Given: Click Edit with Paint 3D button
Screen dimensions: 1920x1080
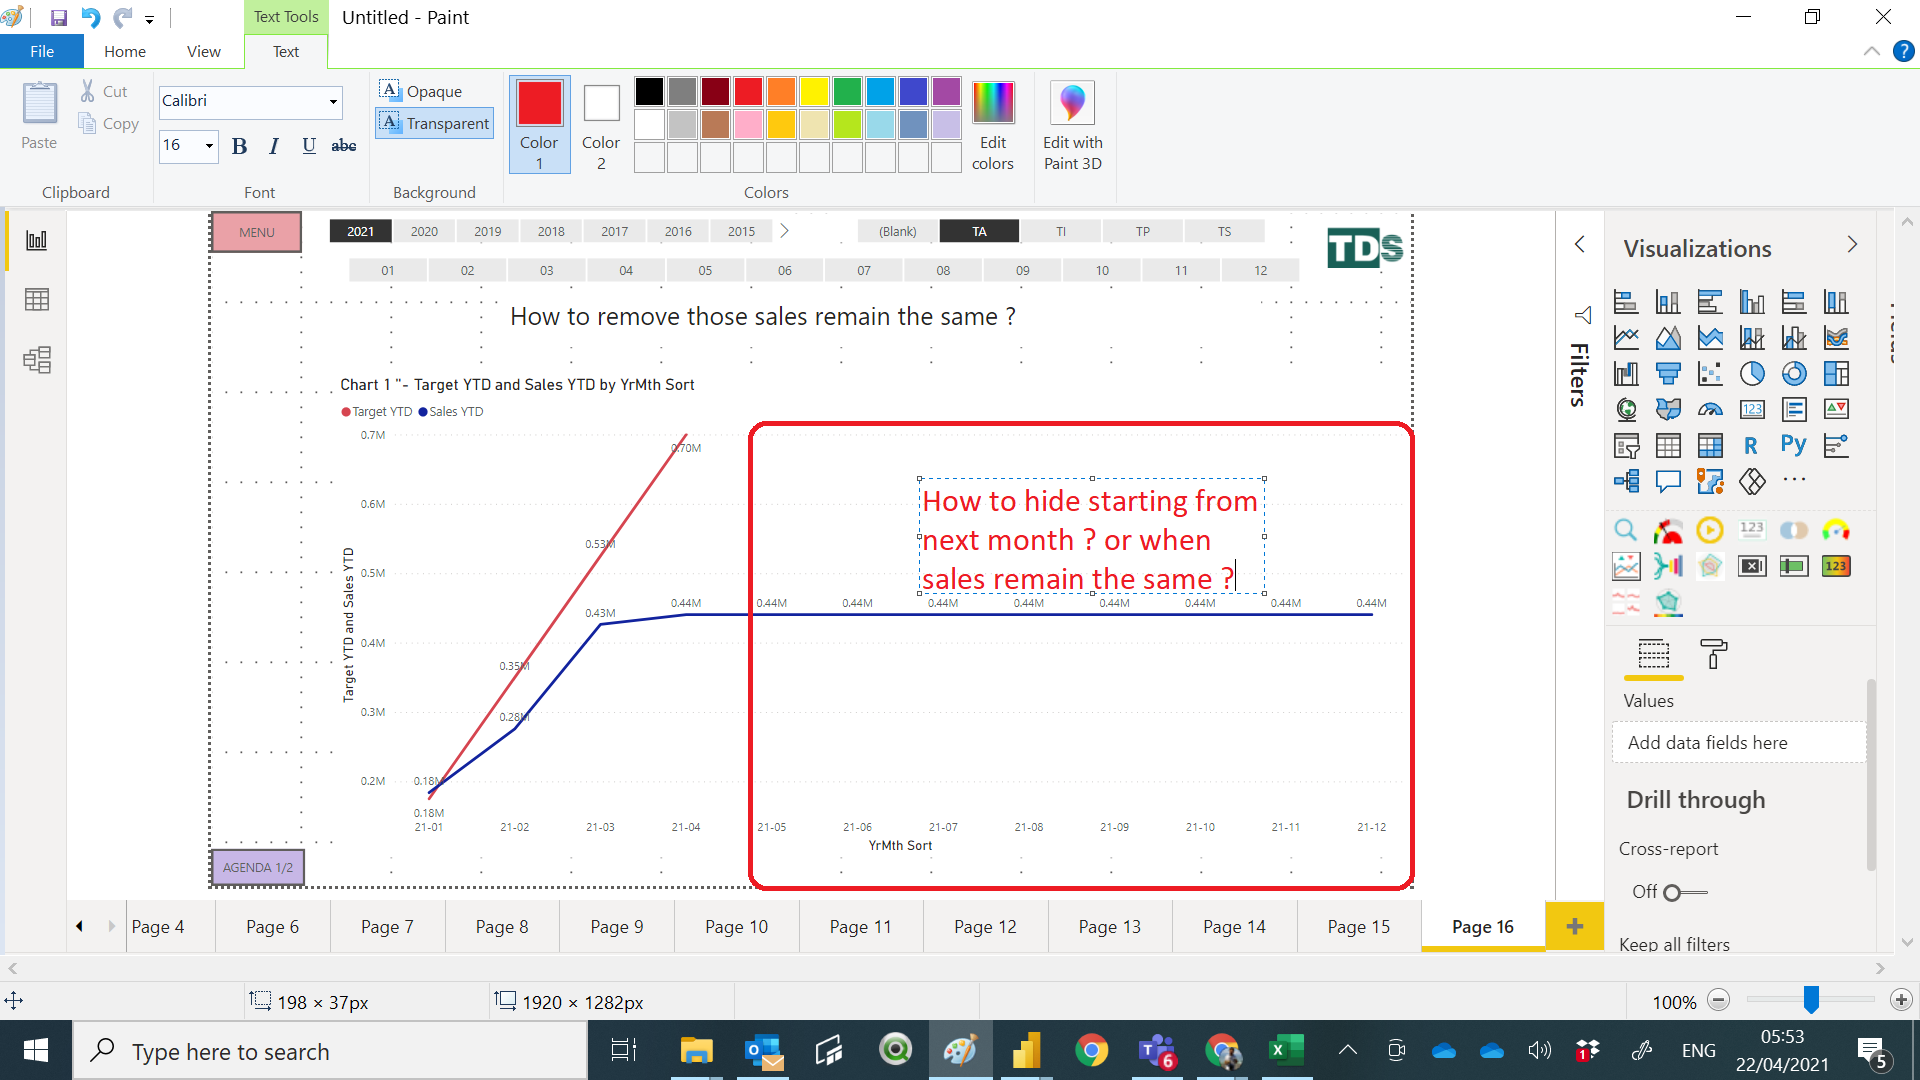Looking at the screenshot, I should (1073, 126).
